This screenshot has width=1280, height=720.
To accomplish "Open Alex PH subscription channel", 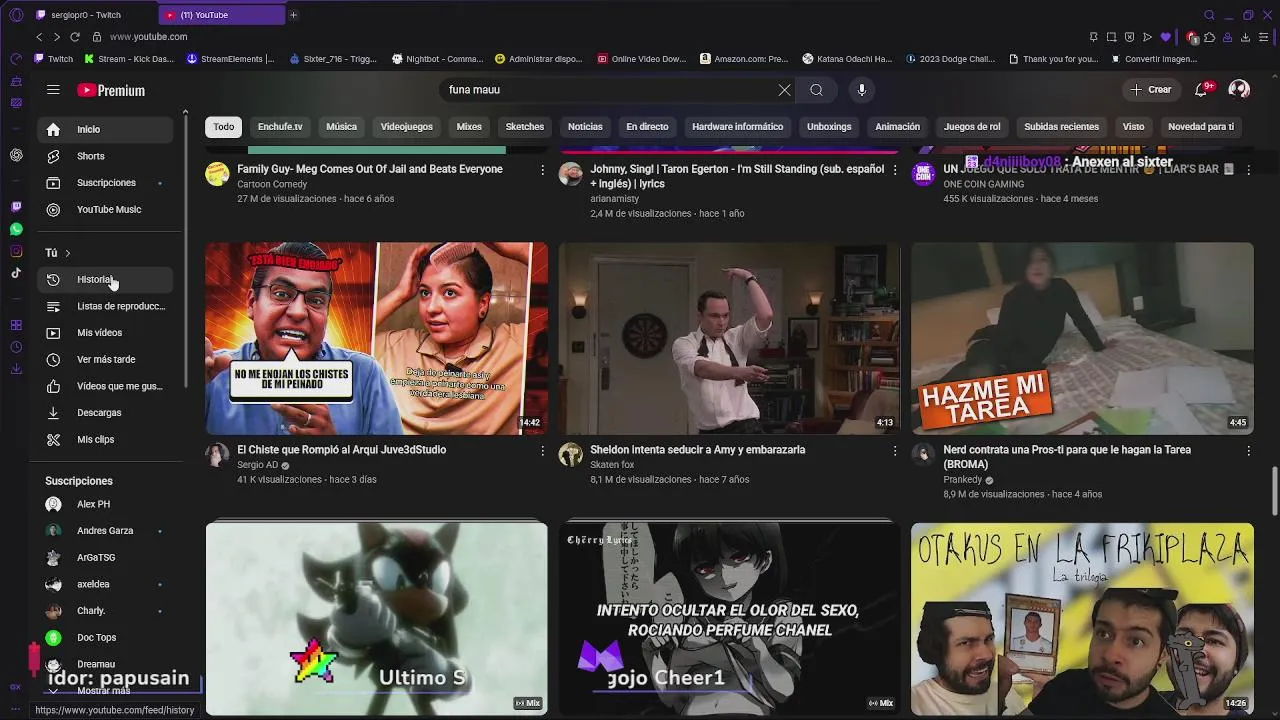I will pos(105,504).
